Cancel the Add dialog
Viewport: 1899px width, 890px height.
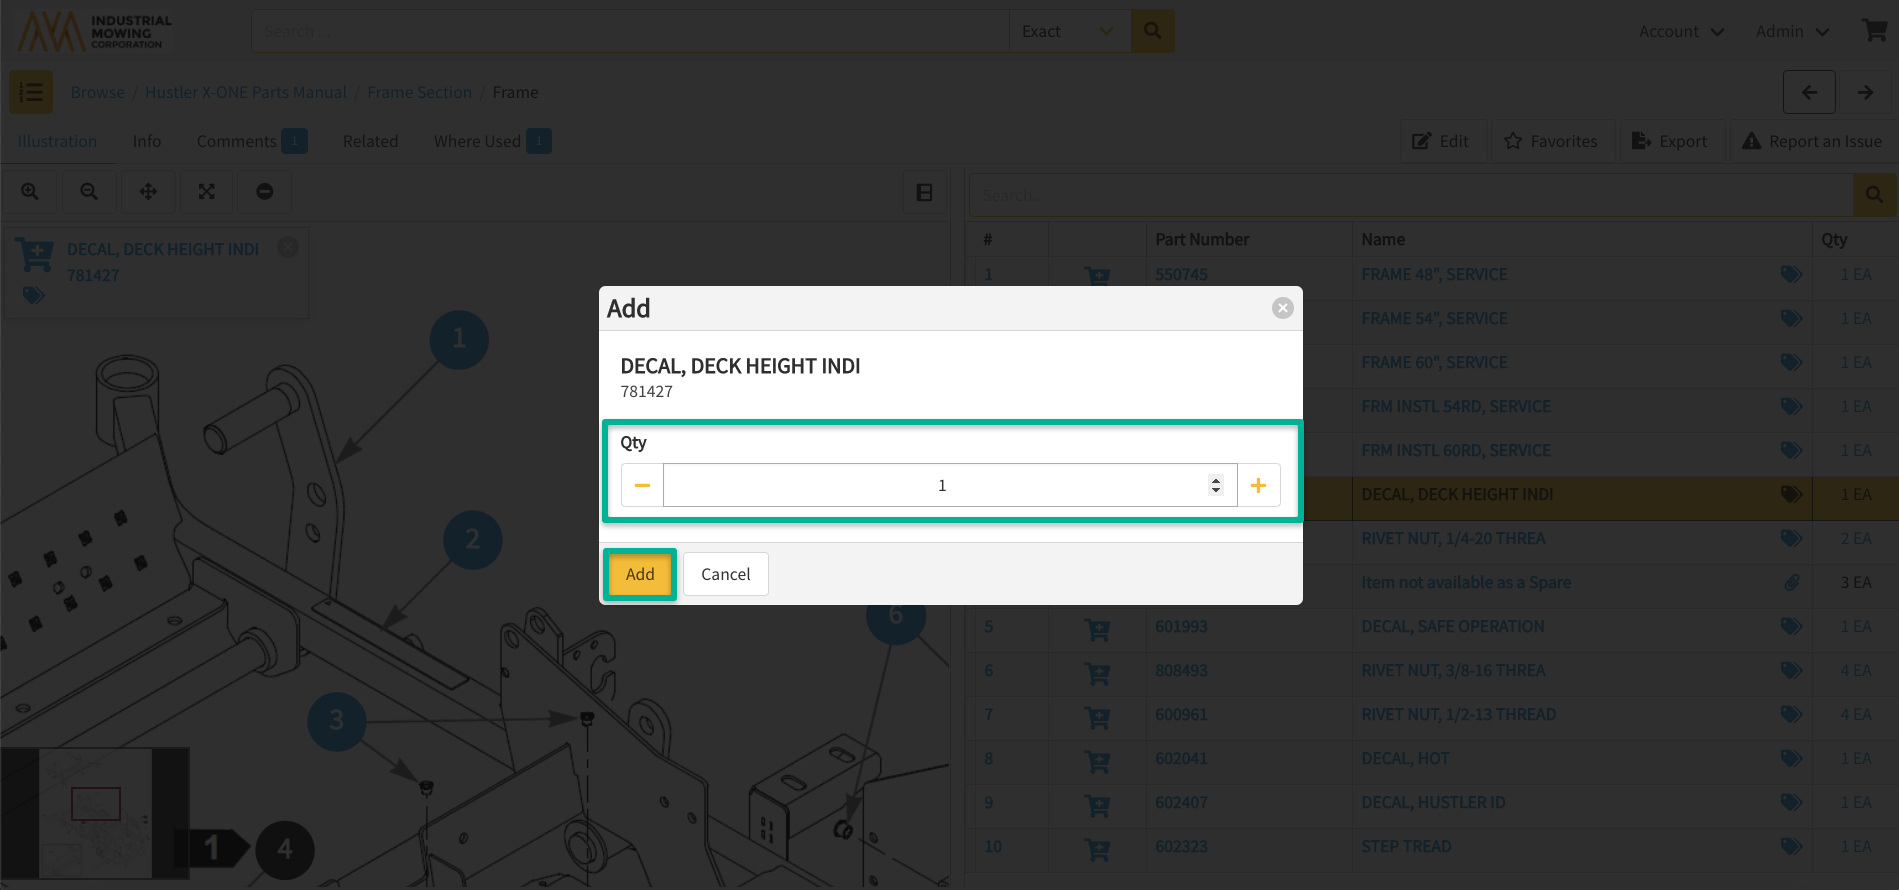pos(725,574)
